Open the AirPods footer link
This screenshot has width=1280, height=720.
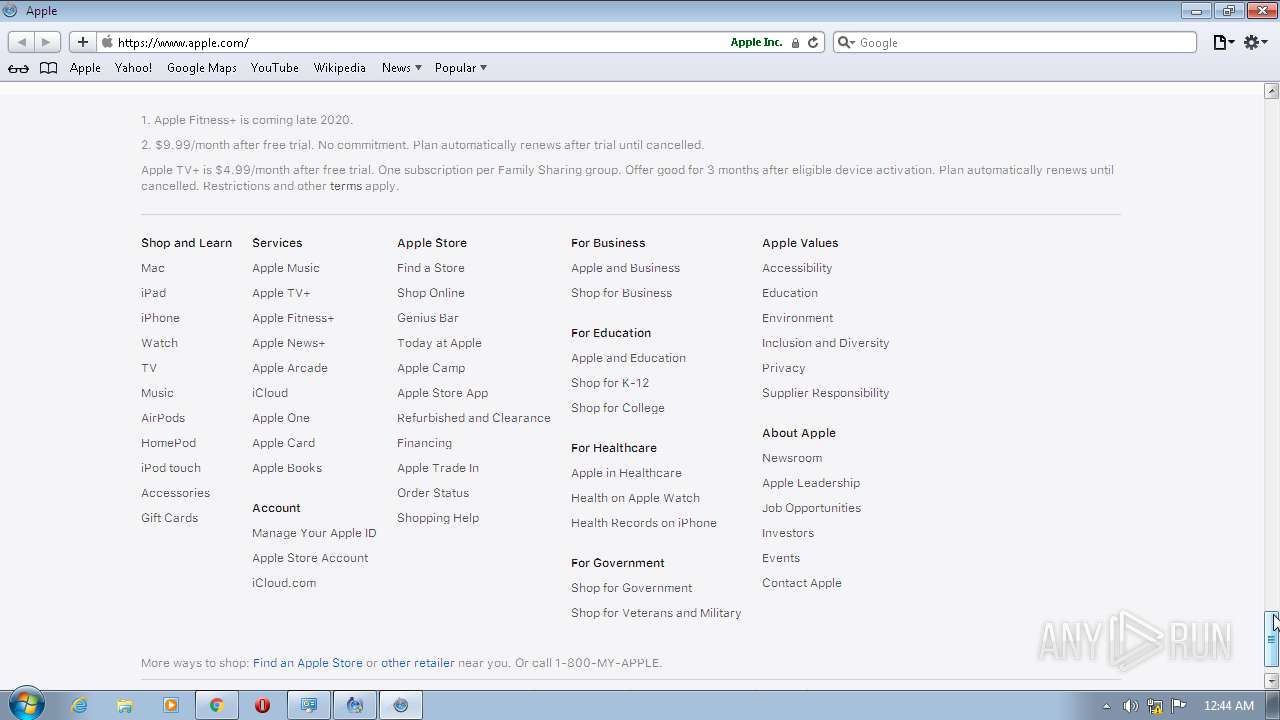[163, 418]
